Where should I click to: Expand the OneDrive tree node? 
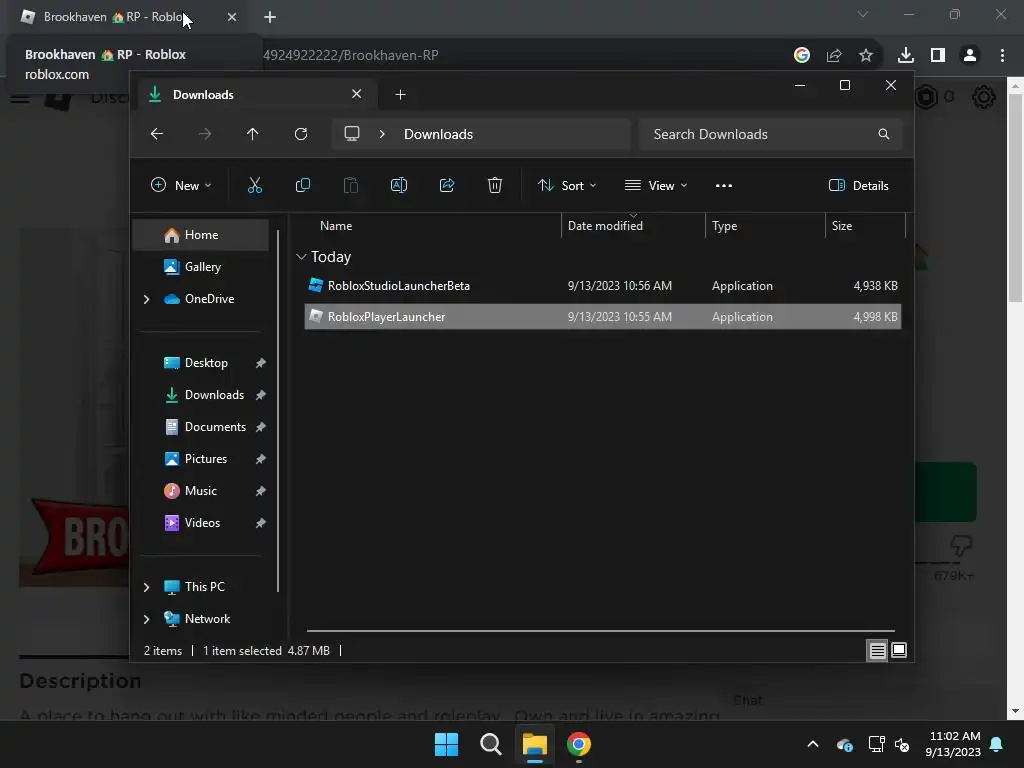(146, 299)
